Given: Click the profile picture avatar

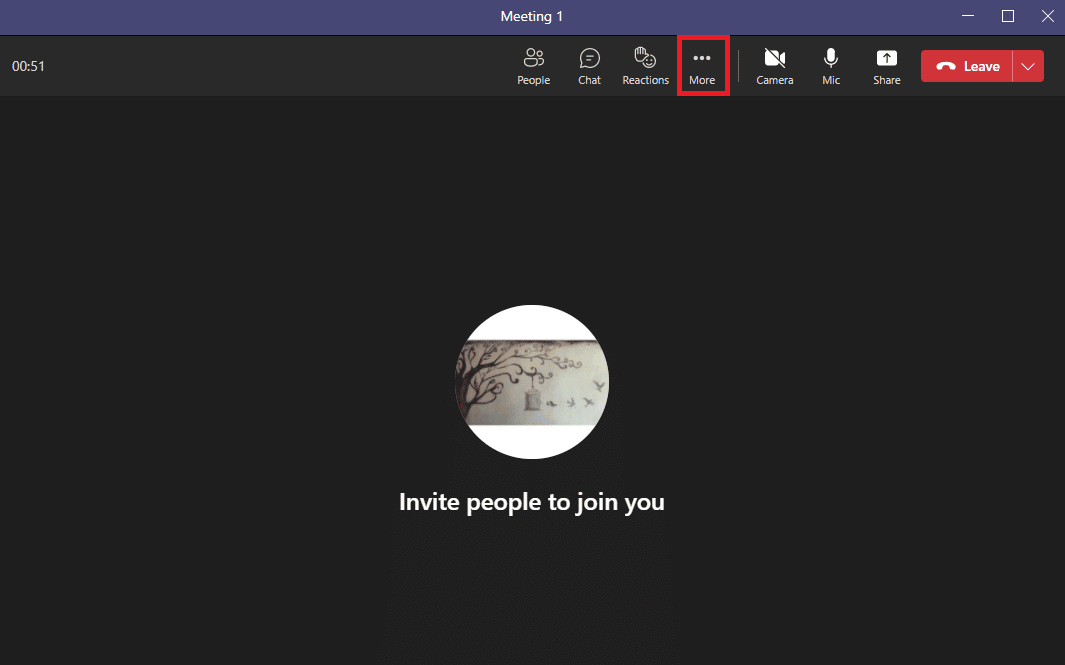Looking at the screenshot, I should tap(532, 382).
